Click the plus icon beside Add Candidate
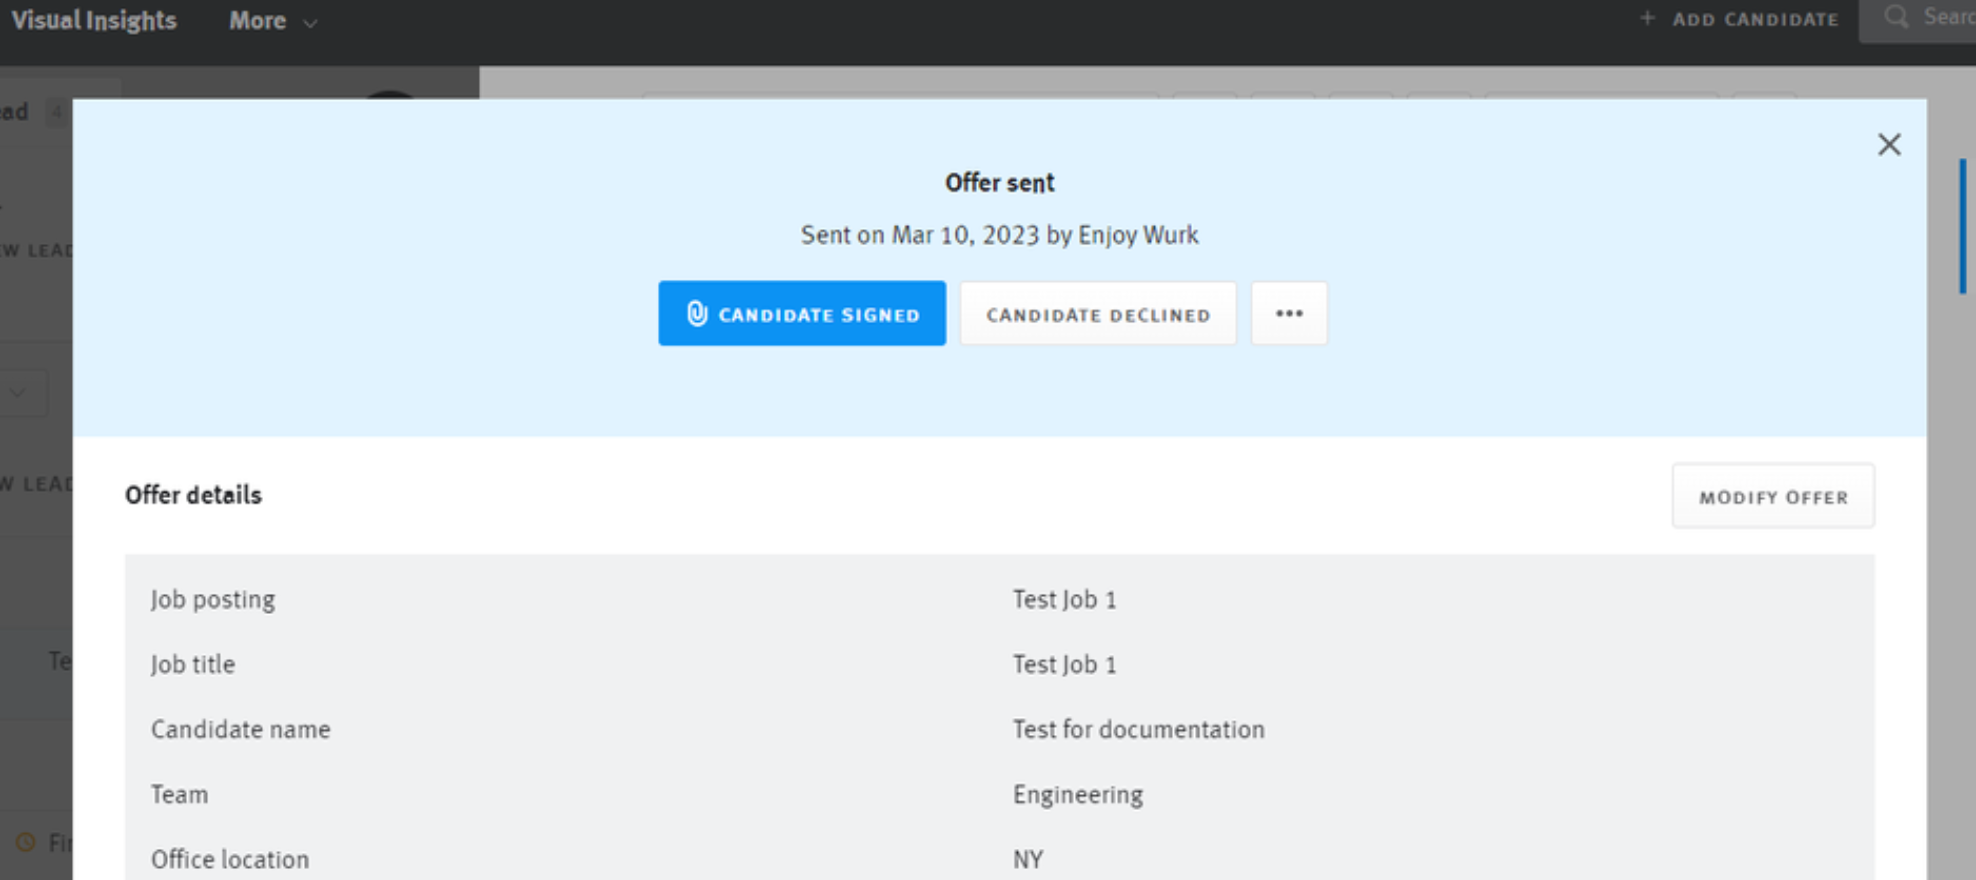 click(1647, 18)
